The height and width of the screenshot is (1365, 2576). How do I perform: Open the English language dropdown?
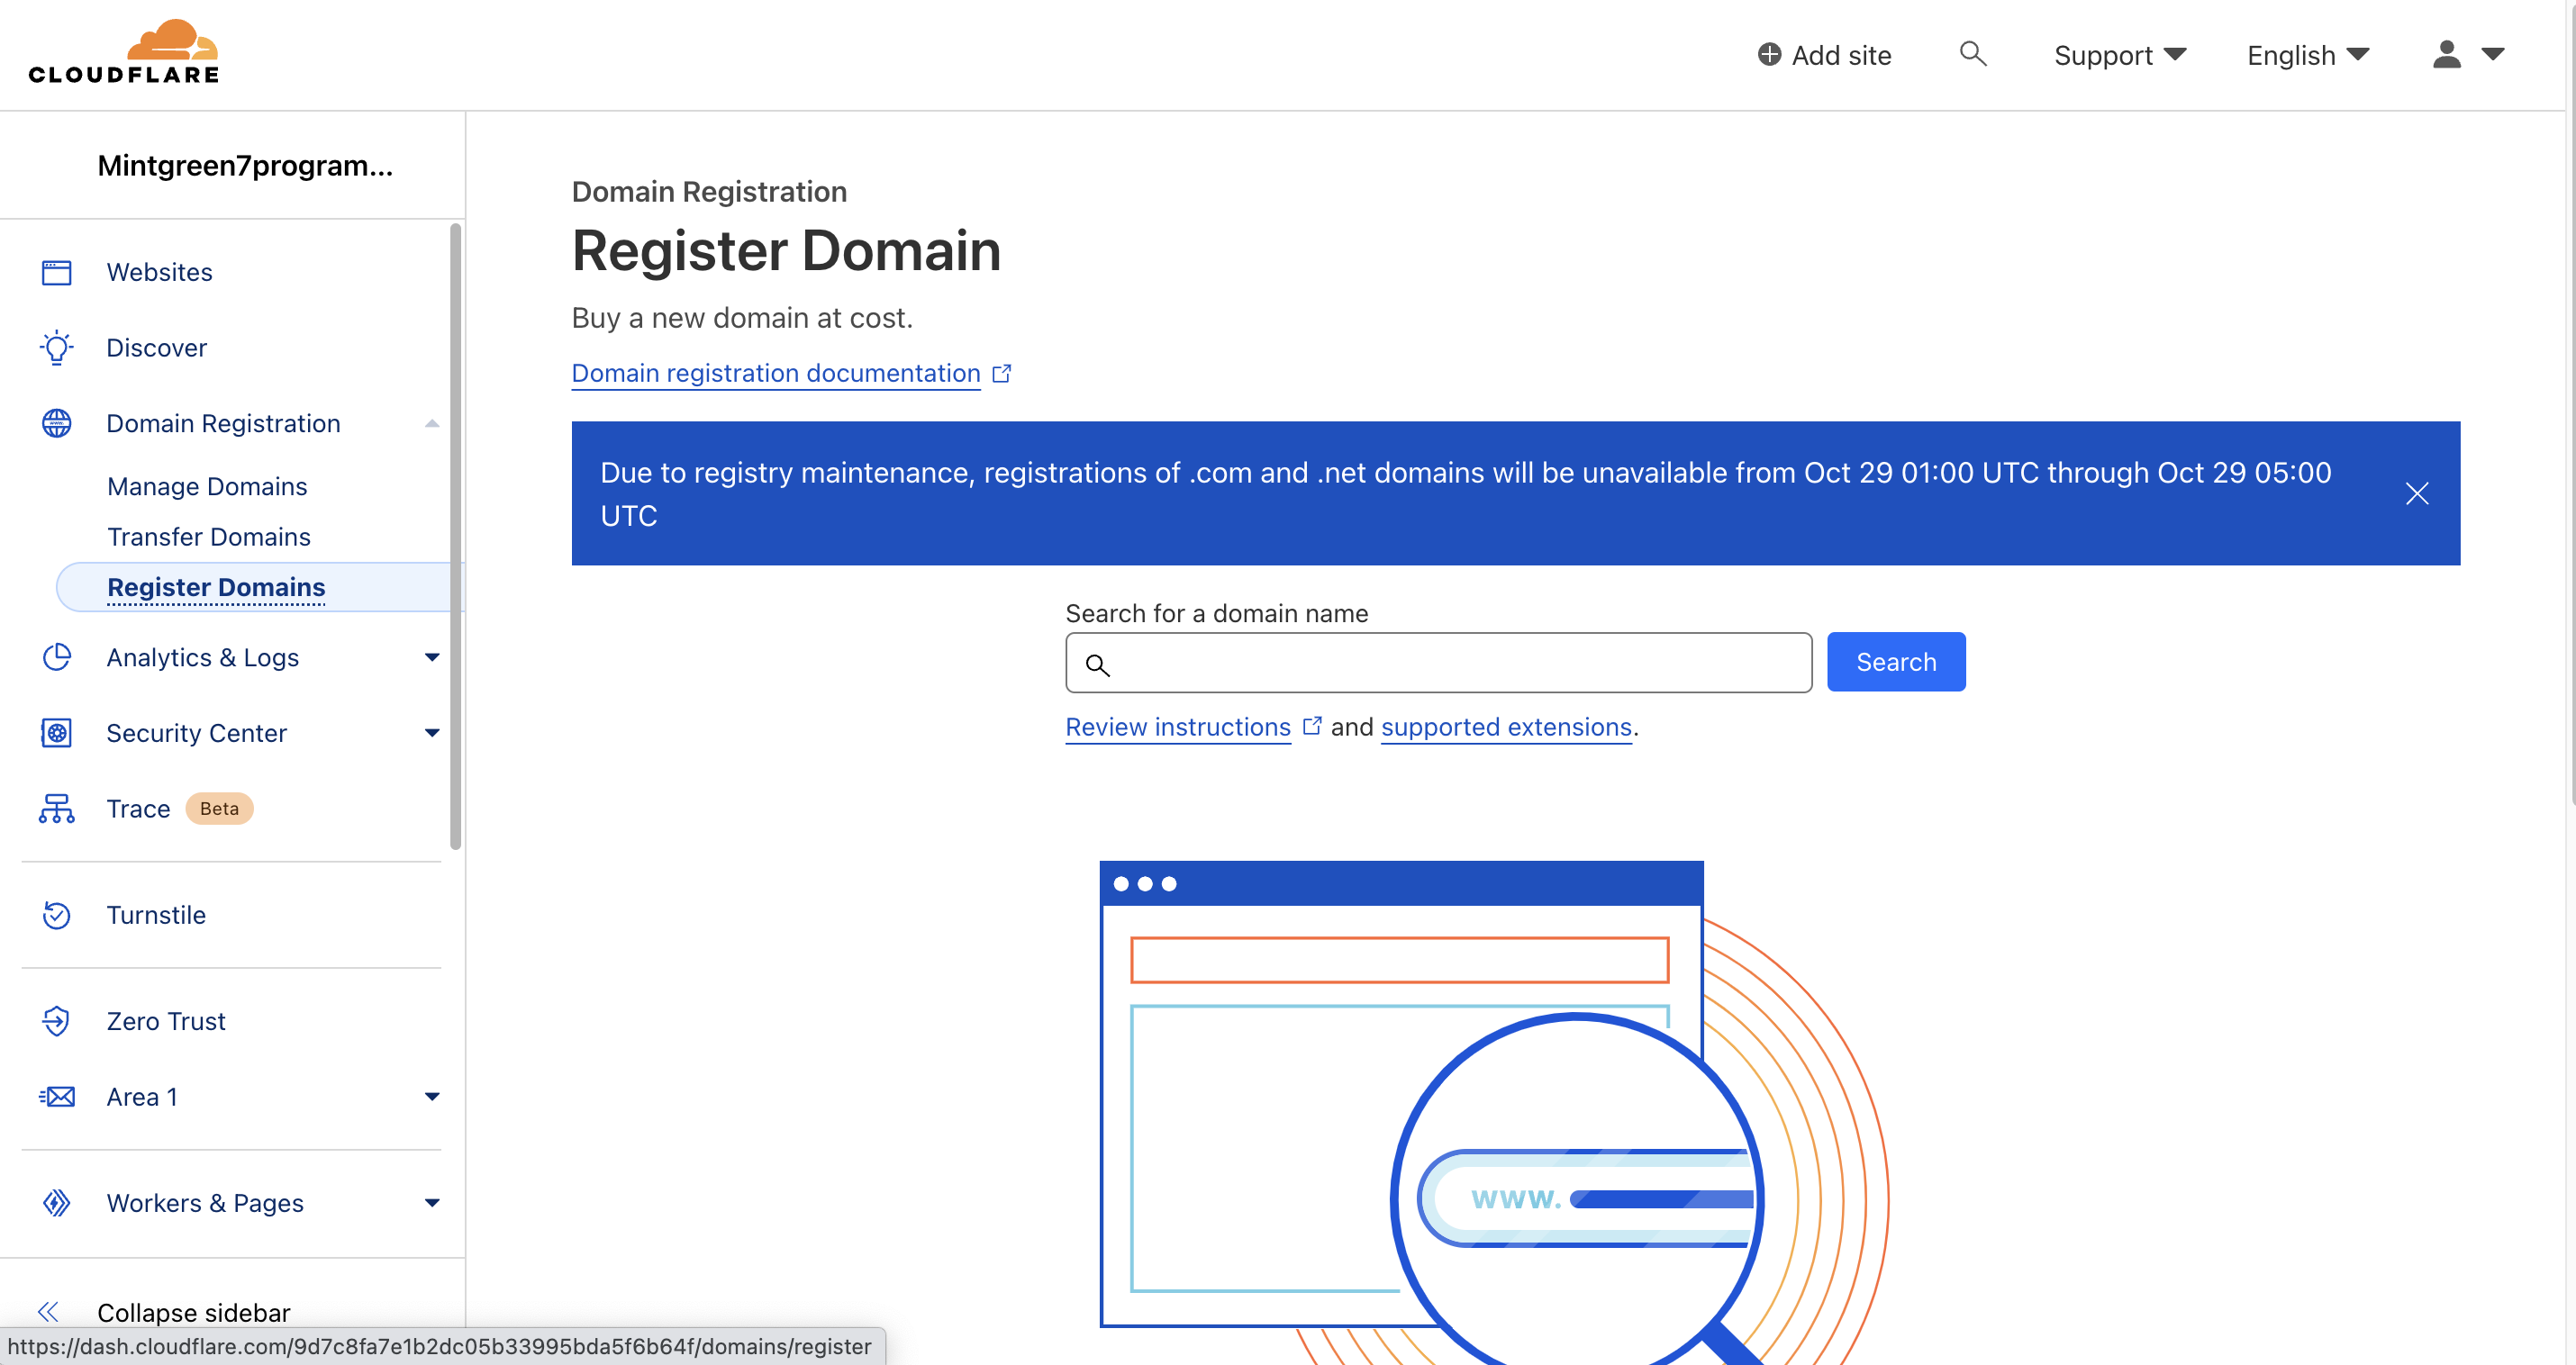(x=2307, y=55)
